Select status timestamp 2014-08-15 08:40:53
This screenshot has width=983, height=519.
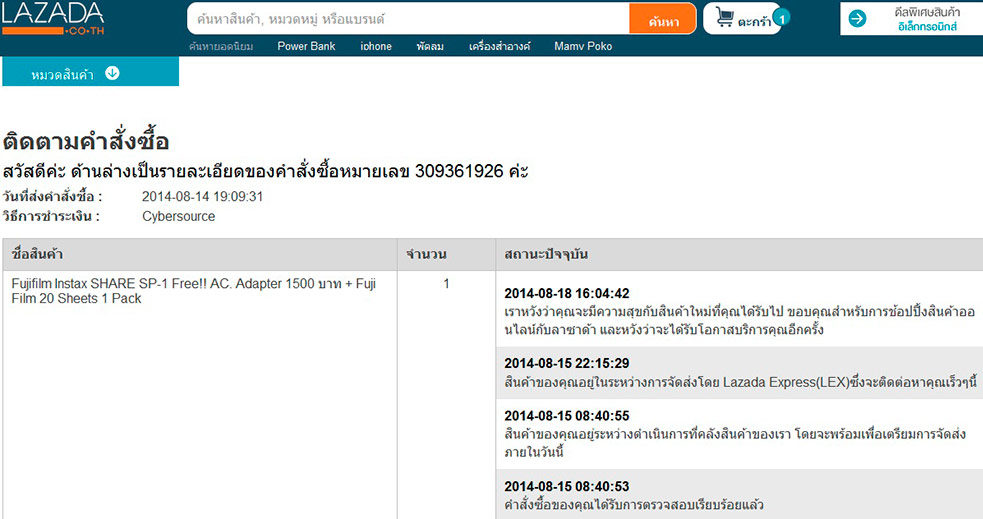click(567, 486)
